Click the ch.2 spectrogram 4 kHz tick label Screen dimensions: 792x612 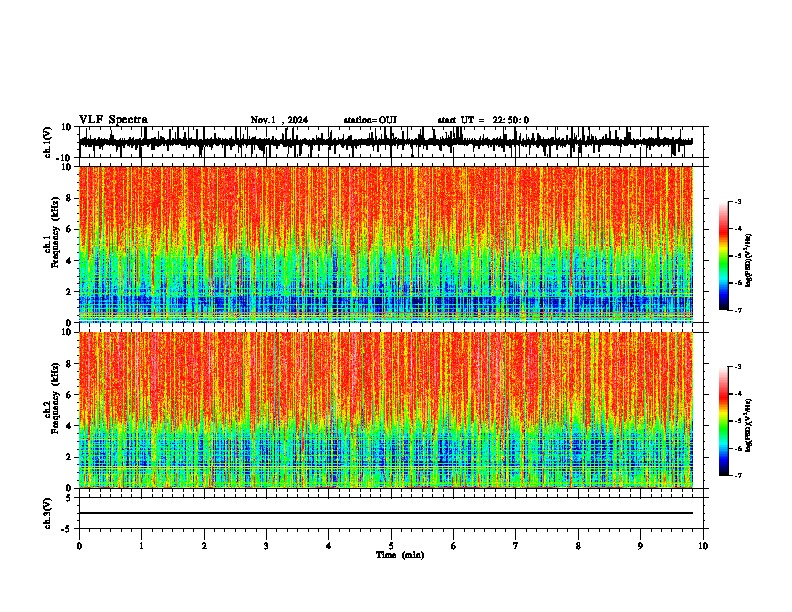69,426
